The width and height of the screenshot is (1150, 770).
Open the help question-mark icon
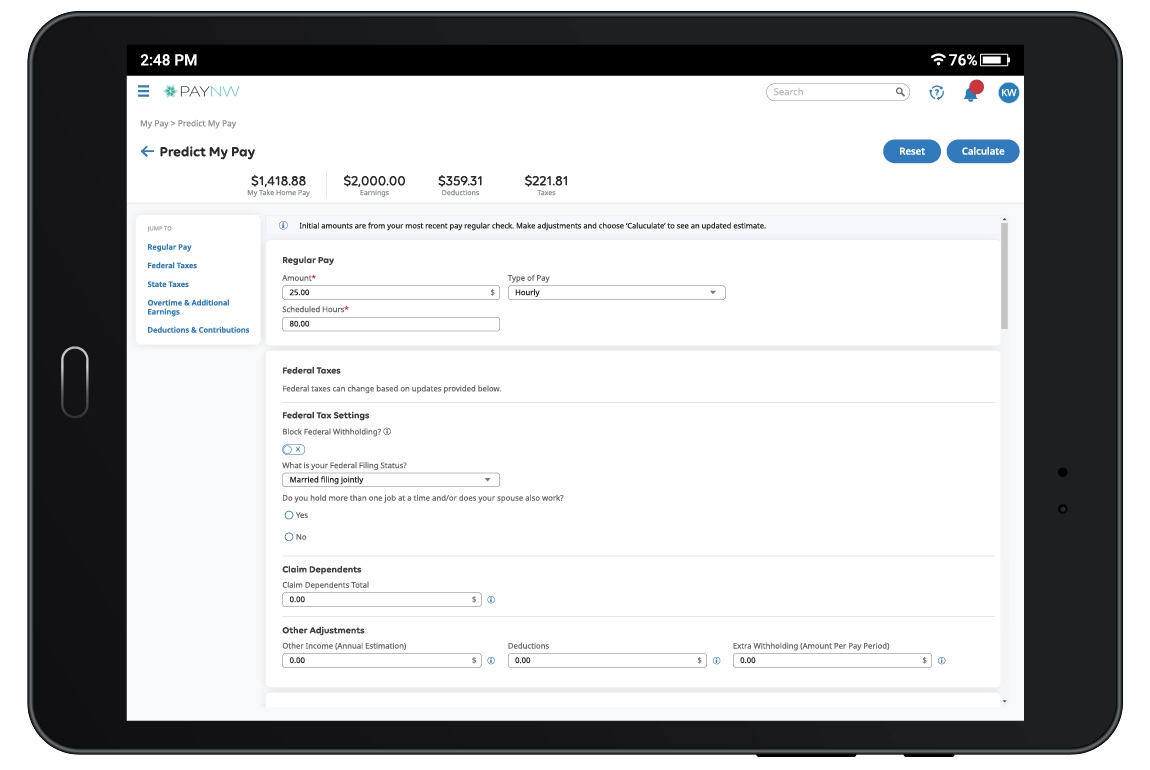pos(937,92)
